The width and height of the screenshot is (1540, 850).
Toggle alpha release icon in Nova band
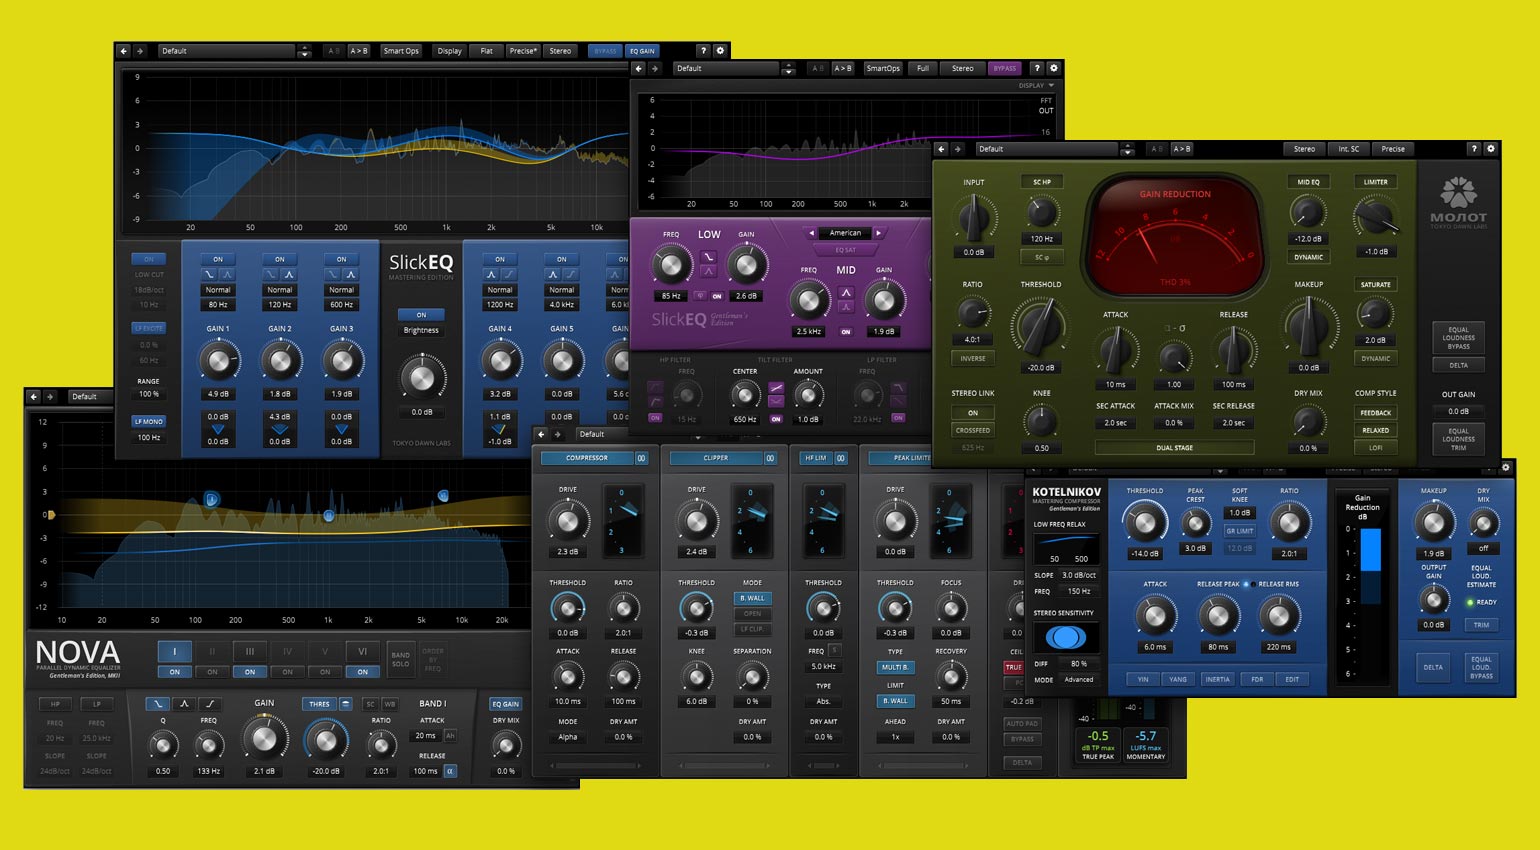pos(450,771)
